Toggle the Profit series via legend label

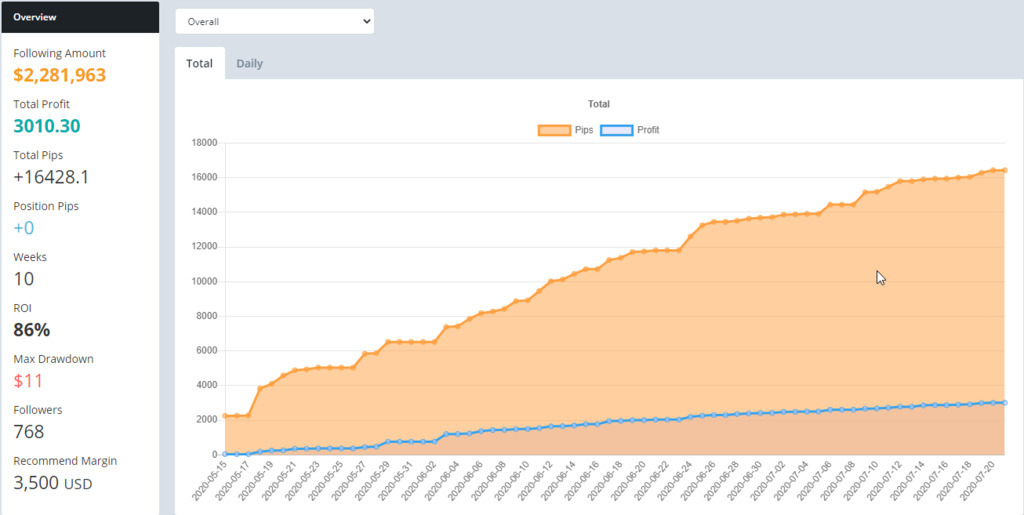[648, 130]
